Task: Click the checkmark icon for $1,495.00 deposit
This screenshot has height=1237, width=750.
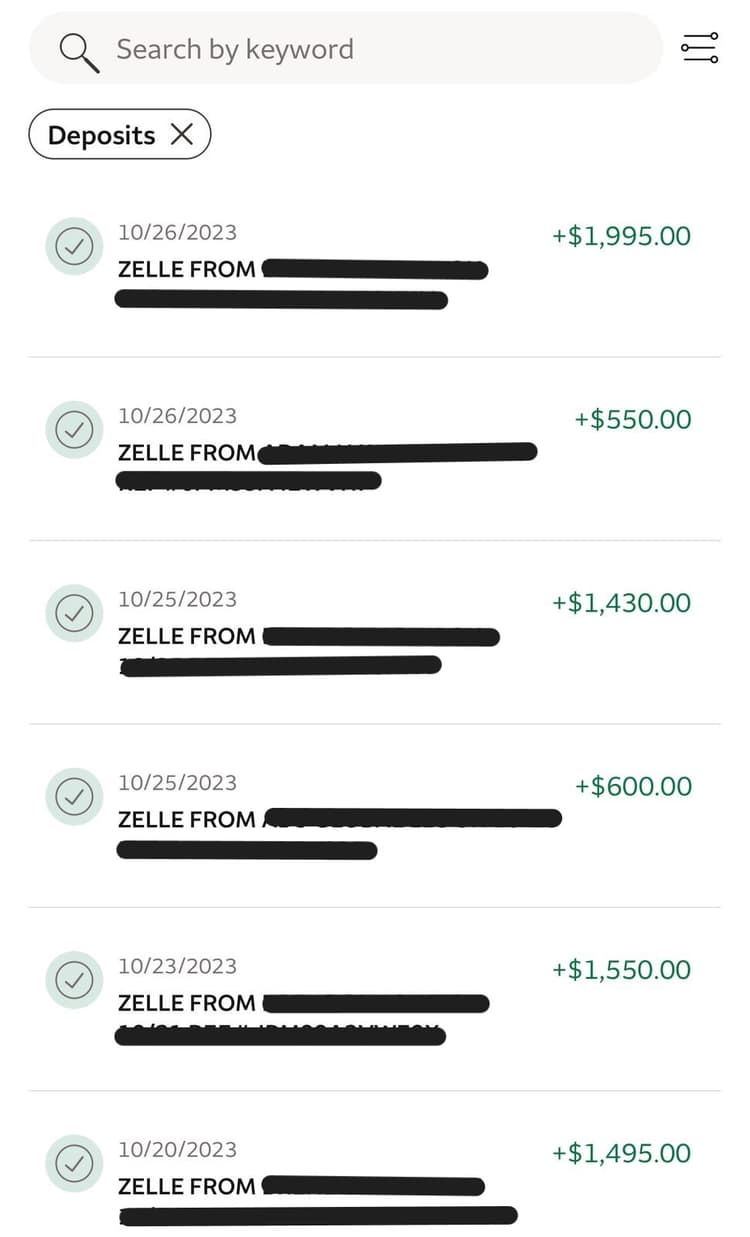Action: point(74,1163)
